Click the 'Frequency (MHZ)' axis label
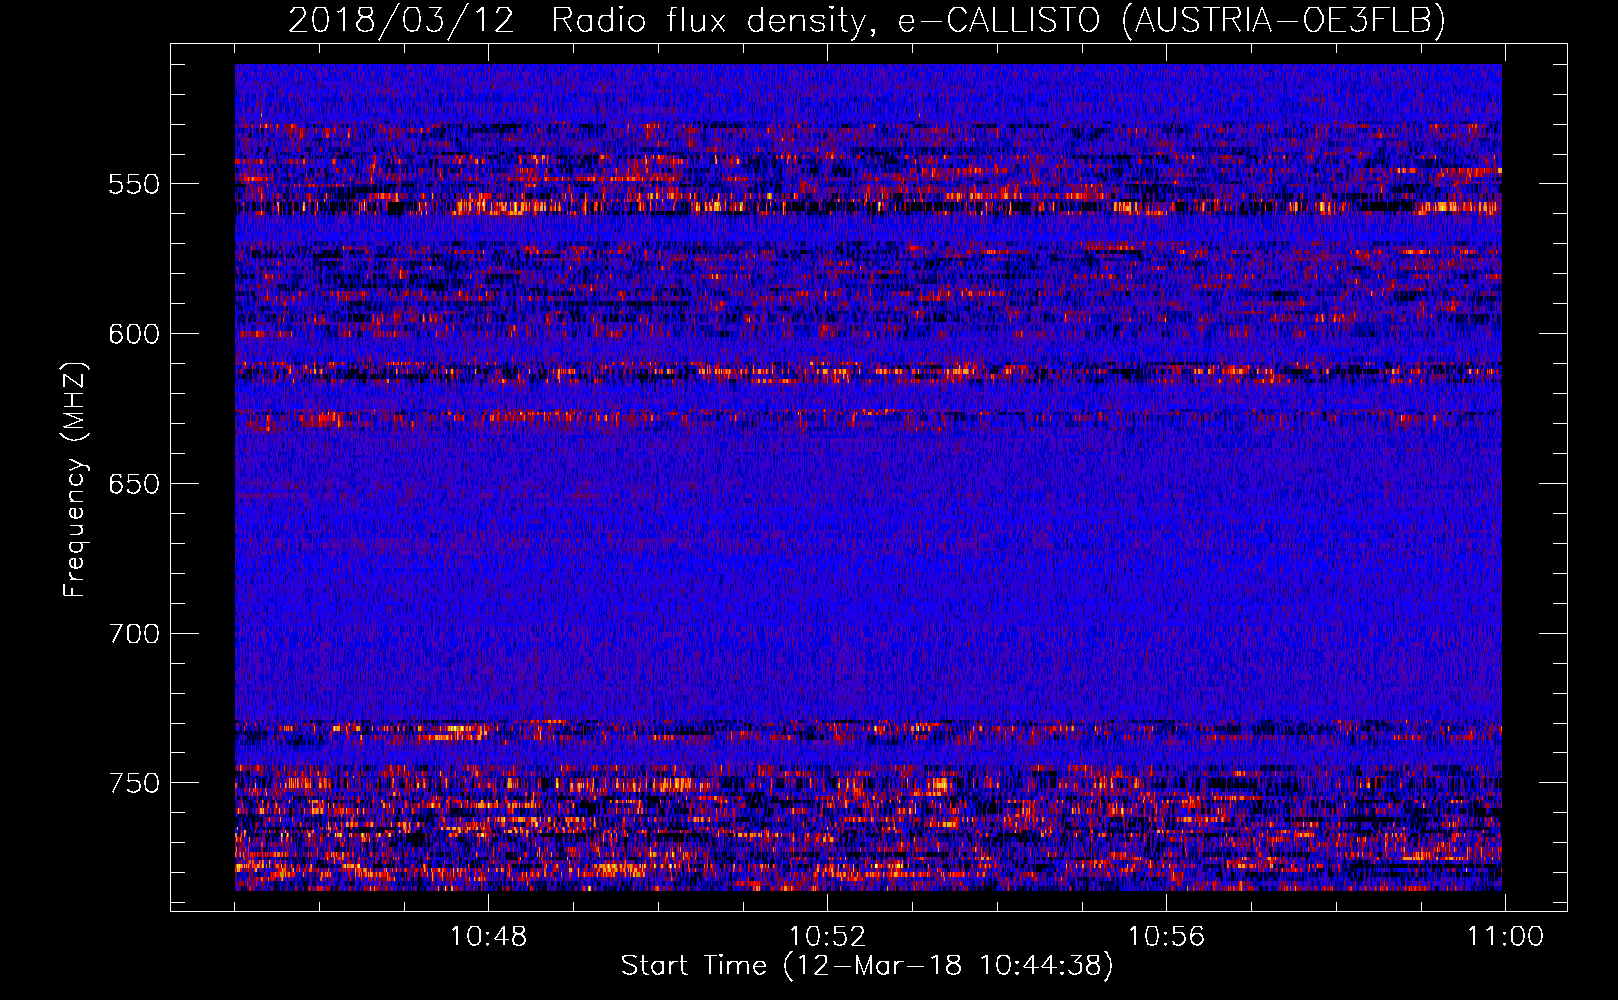Viewport: 1618px width, 1000px height. pyautogui.click(x=75, y=479)
